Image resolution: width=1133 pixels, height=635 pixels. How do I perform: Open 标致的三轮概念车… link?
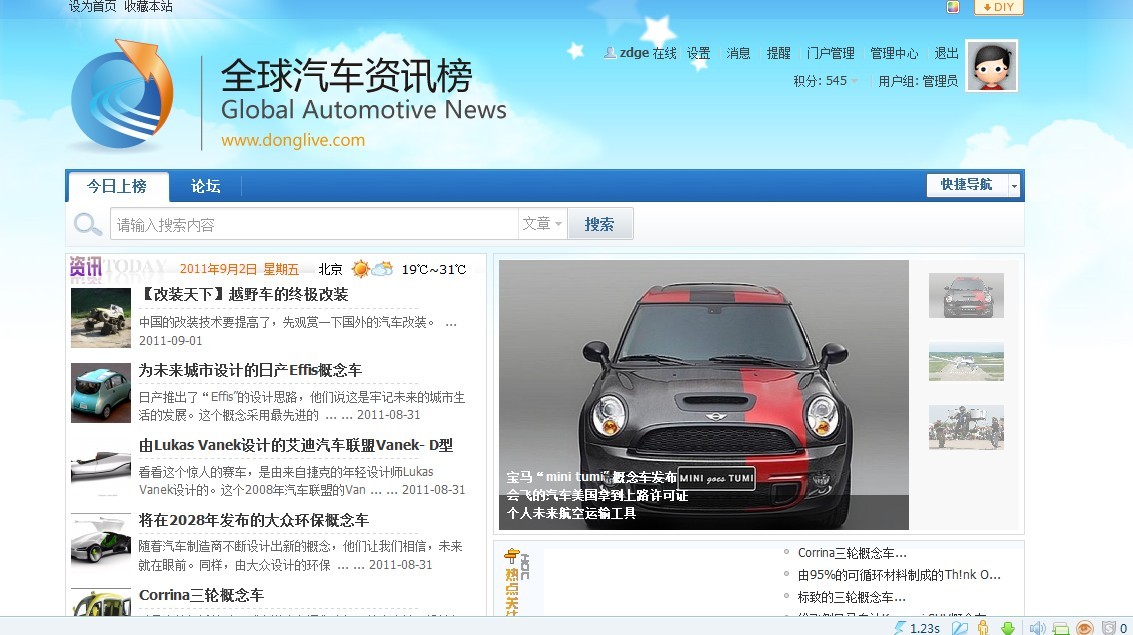point(851,597)
